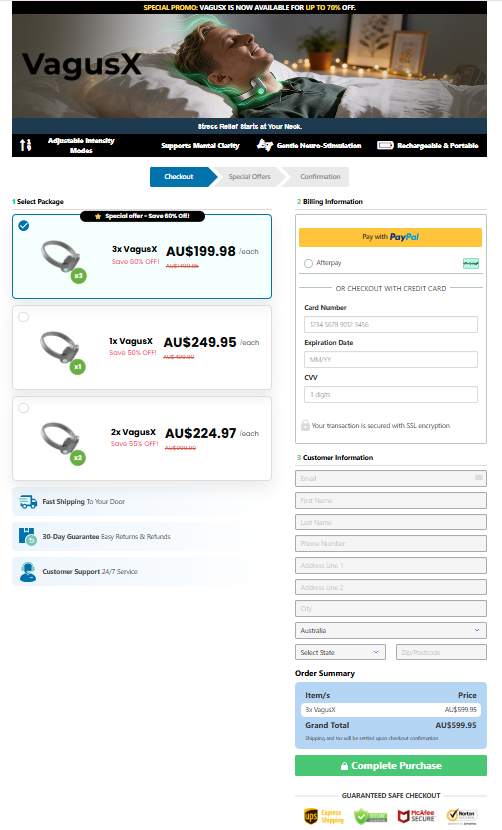Select the 2x VagusX package radio

click(23, 408)
